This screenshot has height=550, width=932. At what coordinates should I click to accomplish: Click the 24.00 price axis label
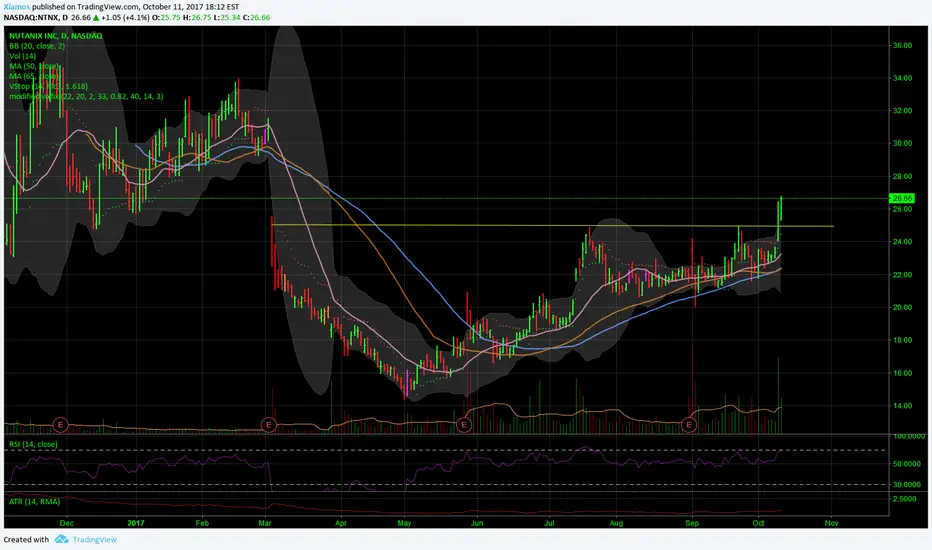902,242
